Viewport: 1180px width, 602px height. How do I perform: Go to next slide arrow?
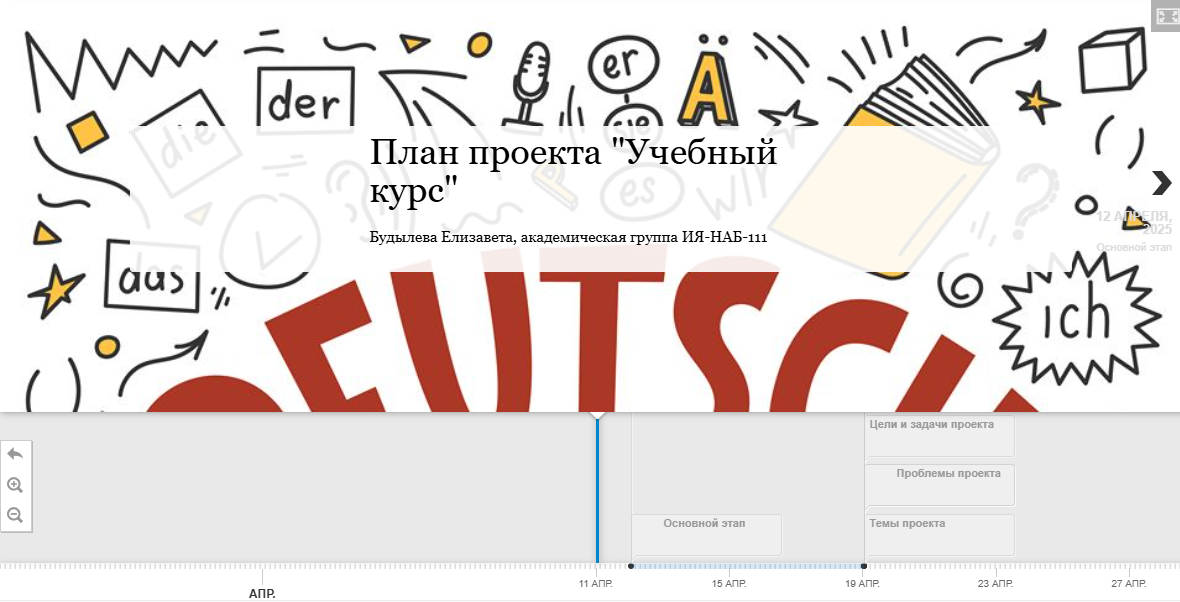1161,183
